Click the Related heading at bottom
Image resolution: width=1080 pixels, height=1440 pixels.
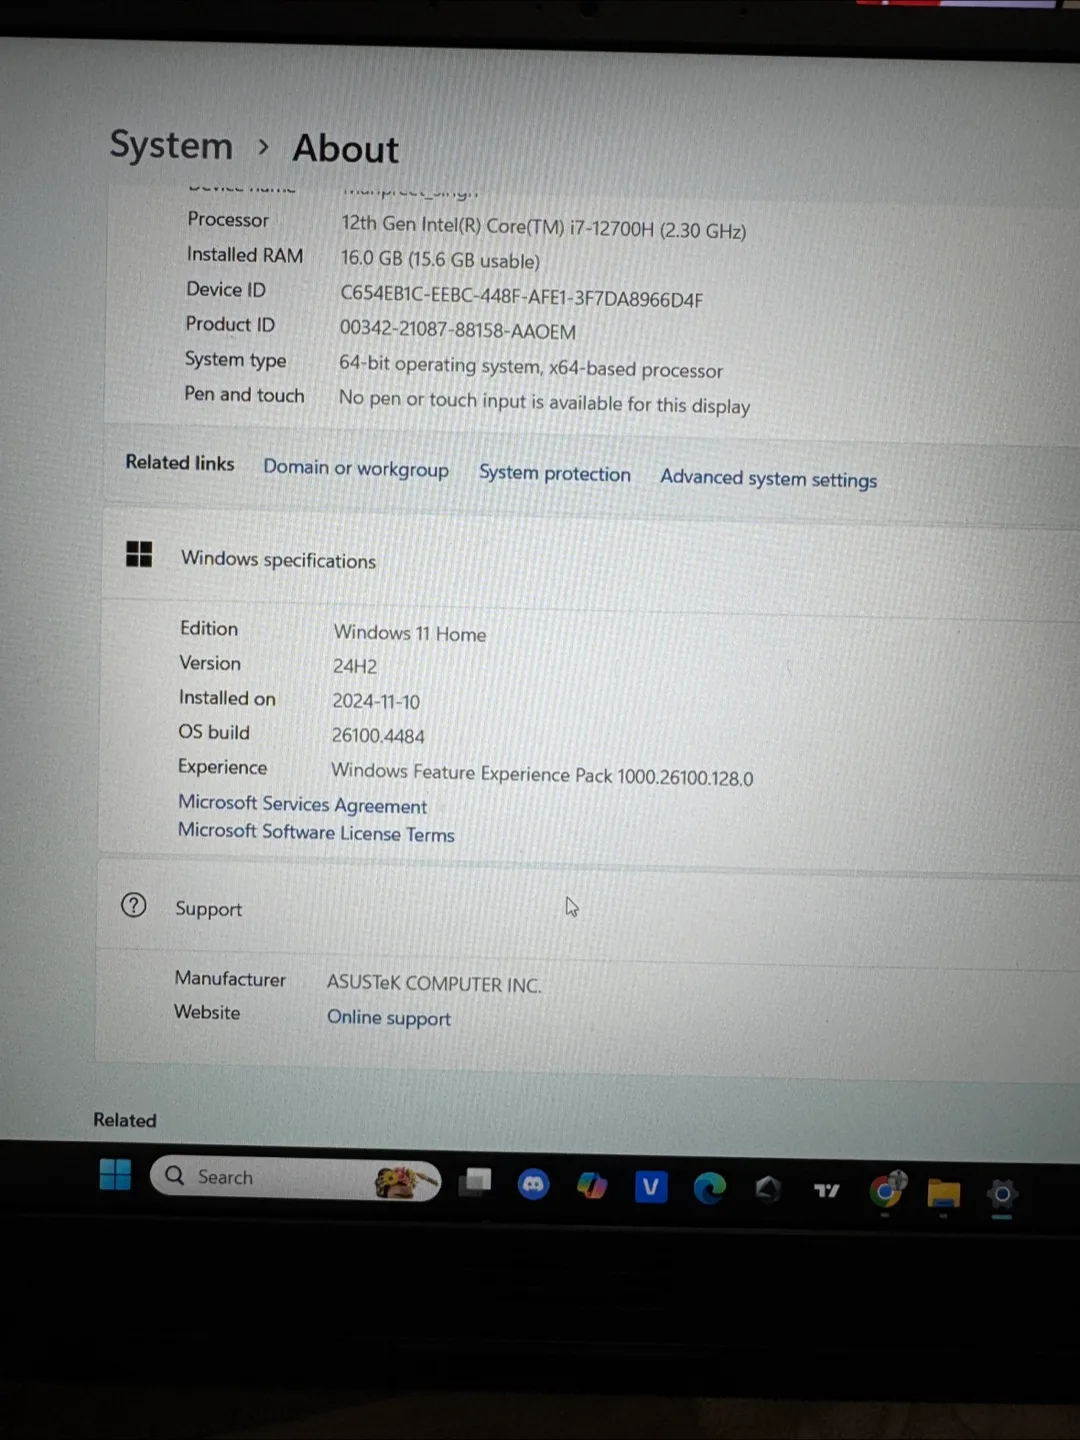125,1120
